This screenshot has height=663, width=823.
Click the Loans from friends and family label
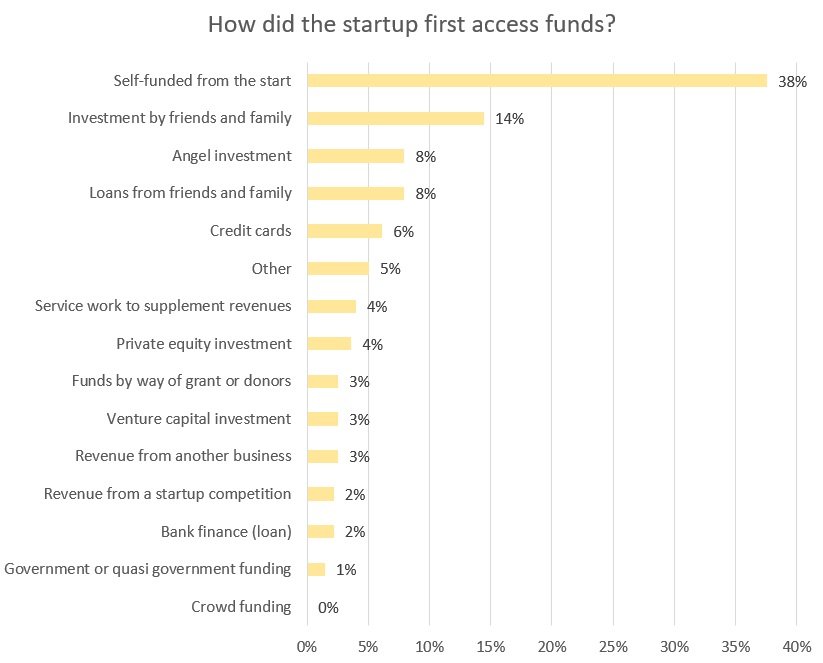(190, 193)
